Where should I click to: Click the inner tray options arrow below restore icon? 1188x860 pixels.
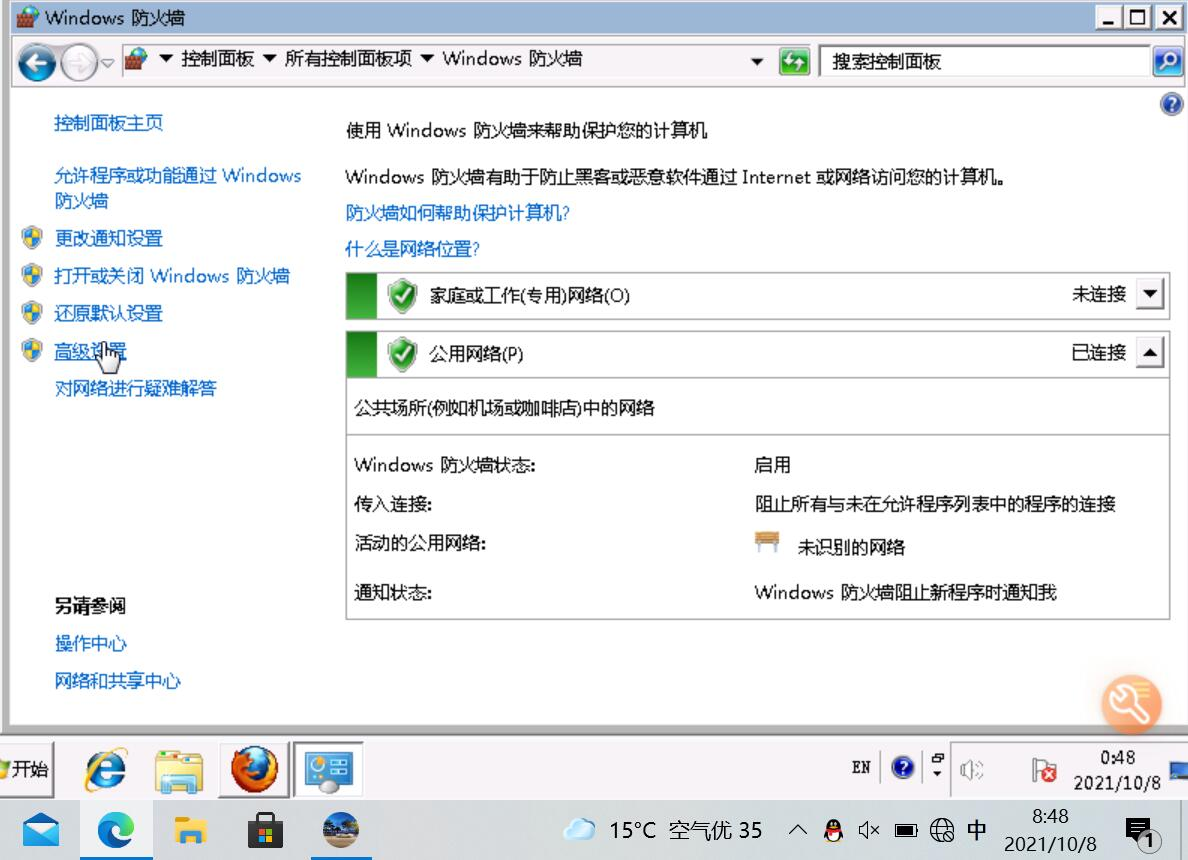(937, 774)
